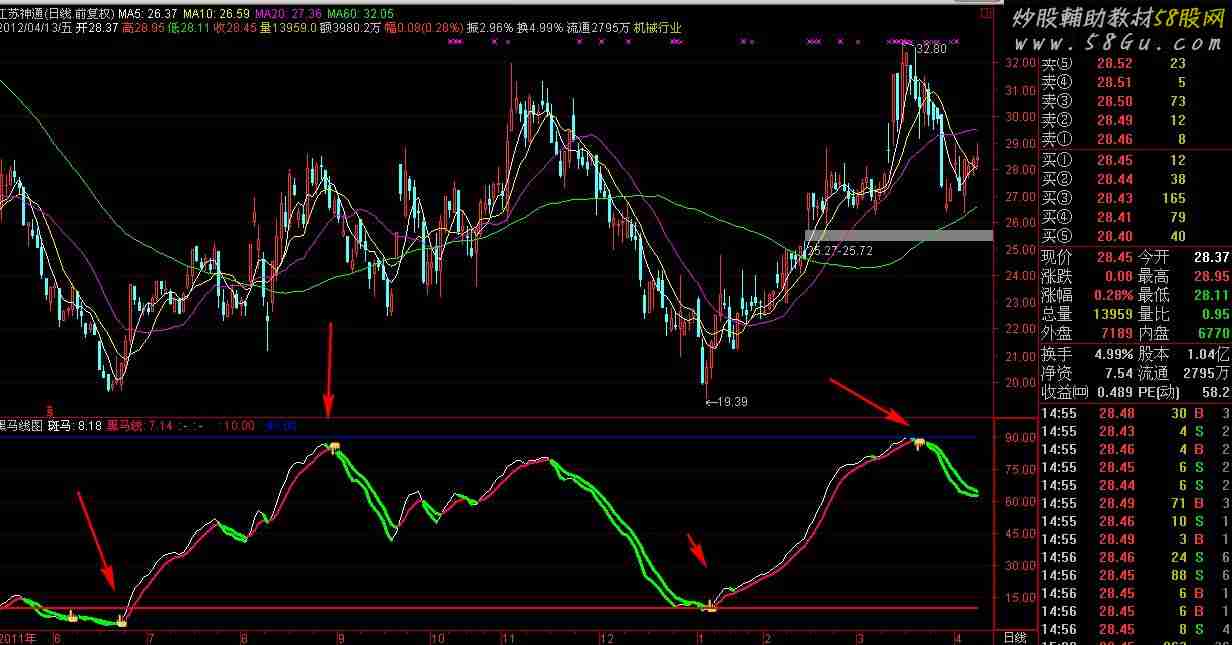
Task: Click the yellow signal marker at September's indicator peak
Action: (x=337, y=446)
